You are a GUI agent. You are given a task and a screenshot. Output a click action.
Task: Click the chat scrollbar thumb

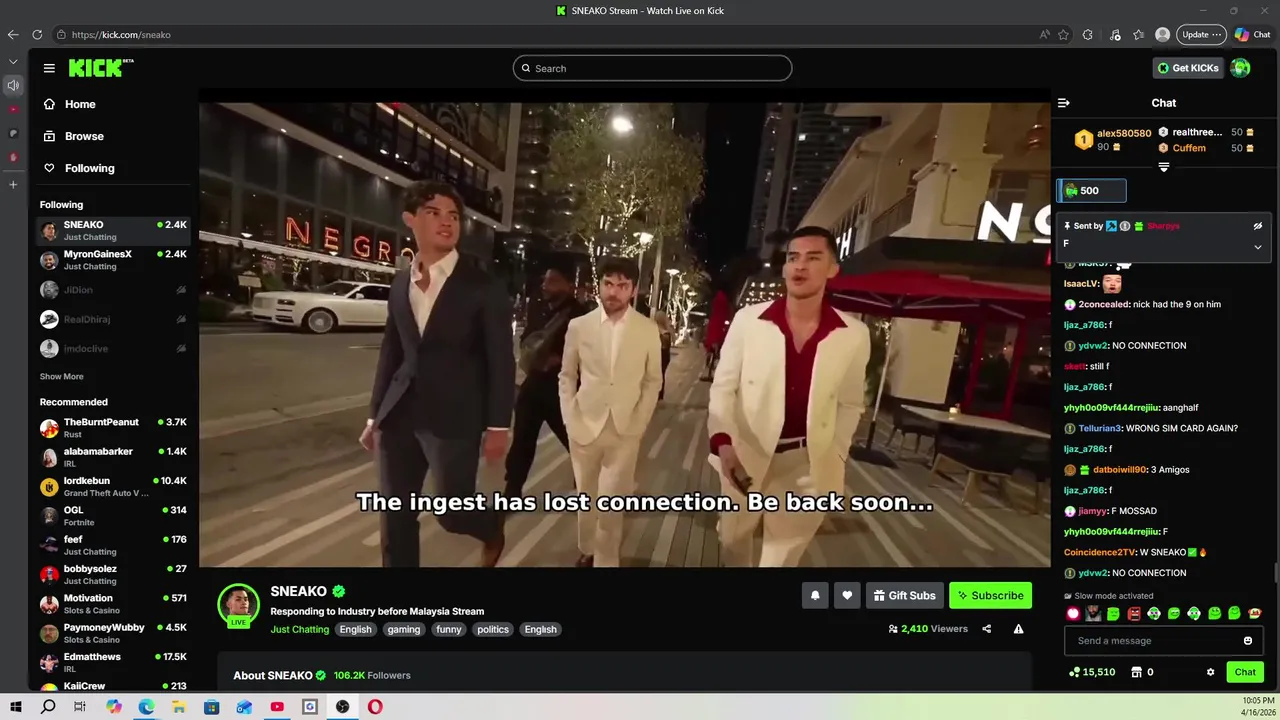pyautogui.click(x=1275, y=572)
